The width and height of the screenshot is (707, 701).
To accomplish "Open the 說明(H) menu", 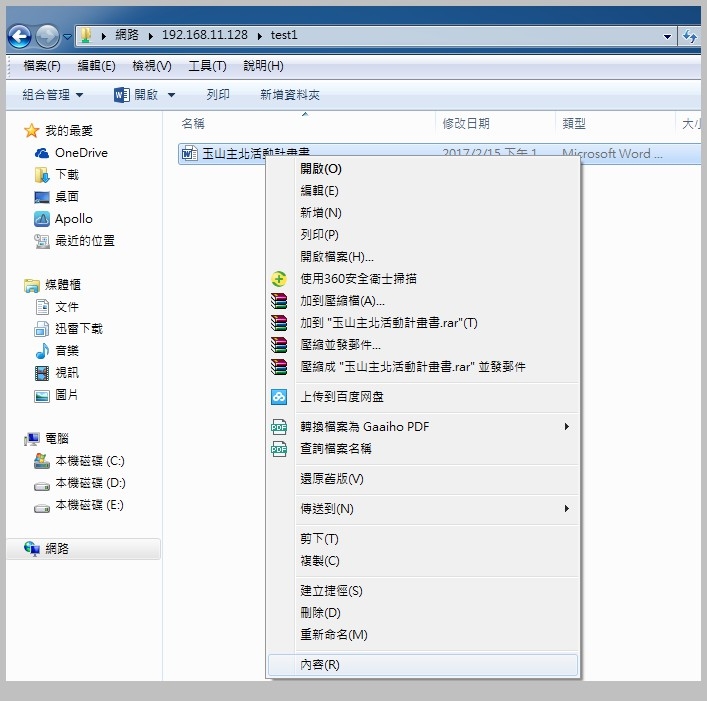I will [263, 66].
